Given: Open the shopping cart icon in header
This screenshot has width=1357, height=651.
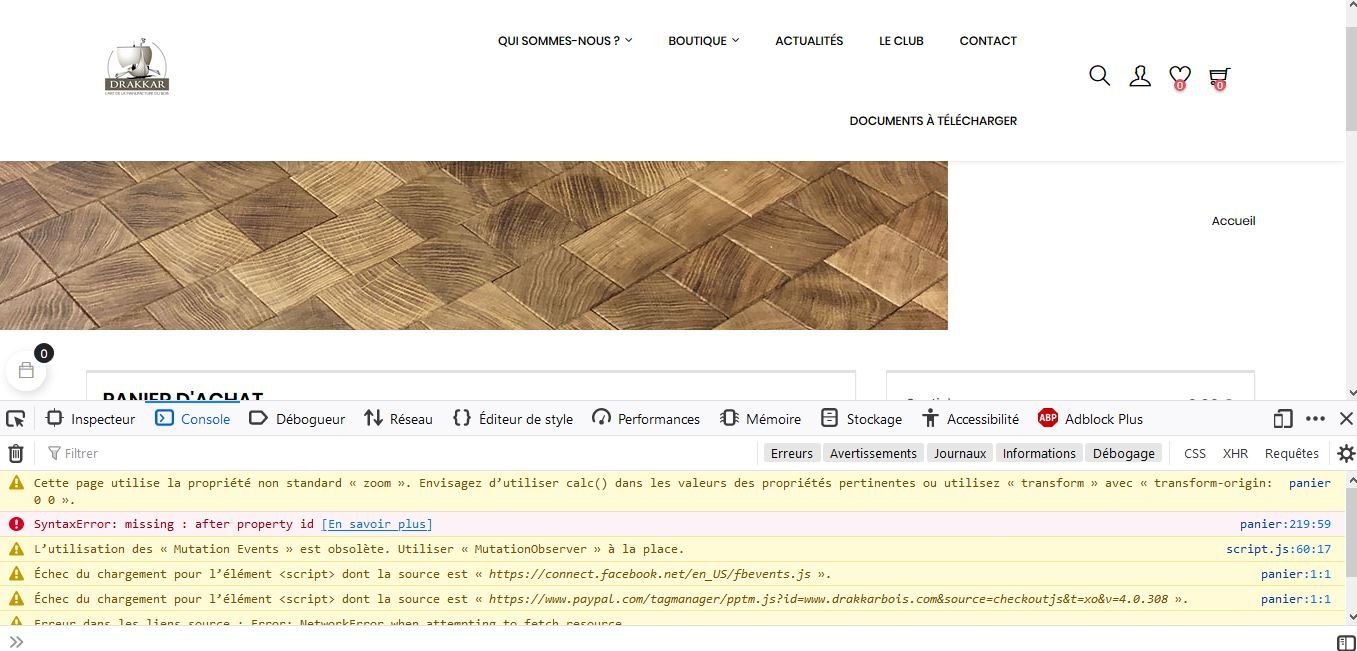Looking at the screenshot, I should [x=1219, y=77].
